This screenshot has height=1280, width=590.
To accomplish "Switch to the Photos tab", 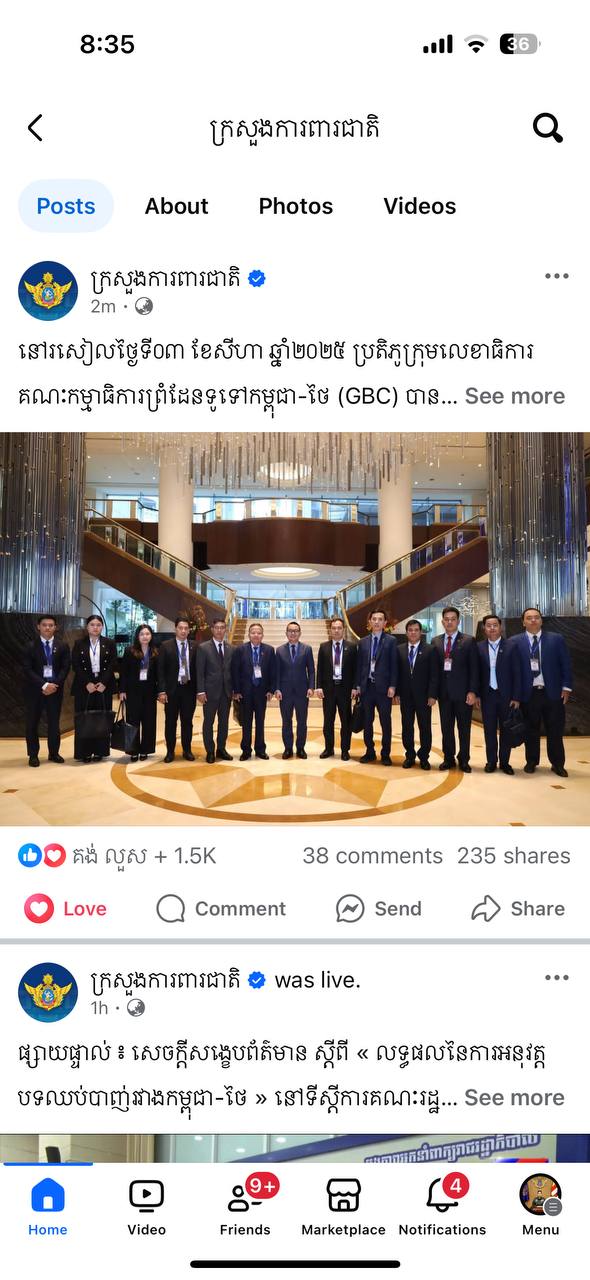I will pos(296,206).
